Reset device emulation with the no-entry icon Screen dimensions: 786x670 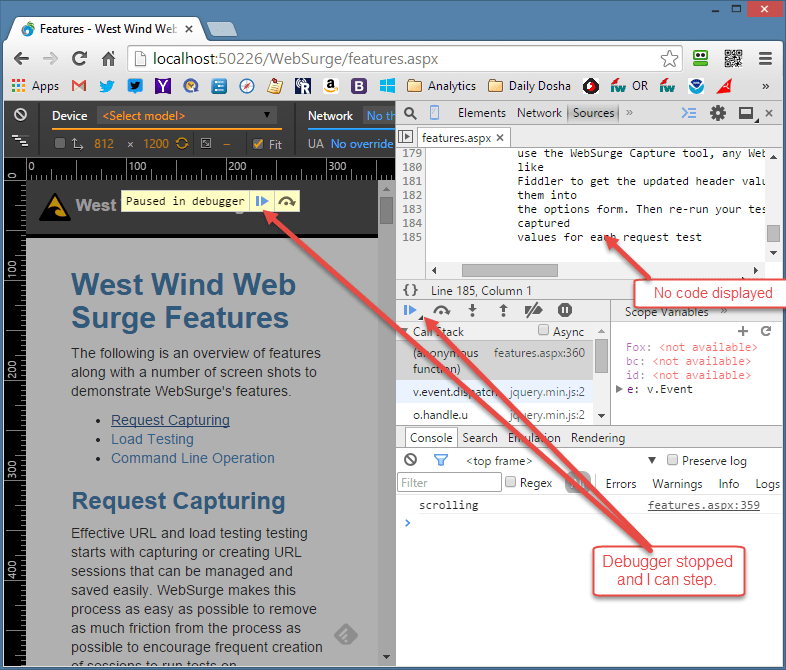click(20, 115)
